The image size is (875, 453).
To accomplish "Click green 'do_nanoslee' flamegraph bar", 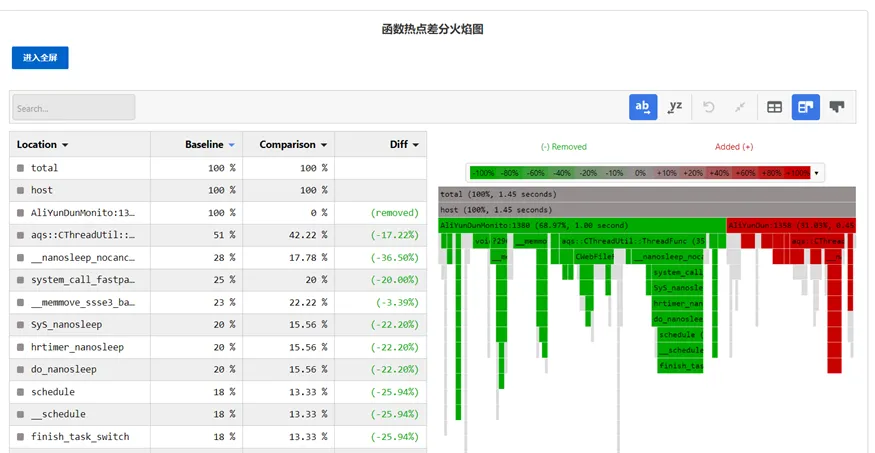I will point(677,319).
